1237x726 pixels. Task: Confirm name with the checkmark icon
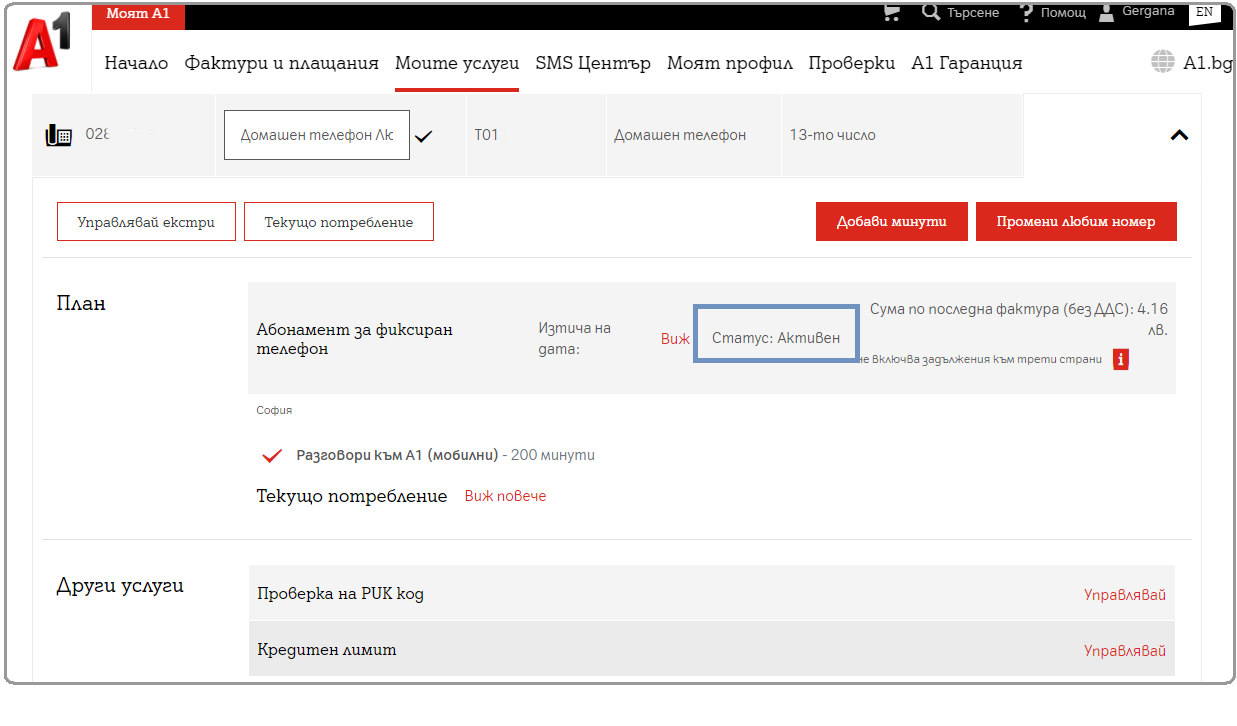(424, 136)
